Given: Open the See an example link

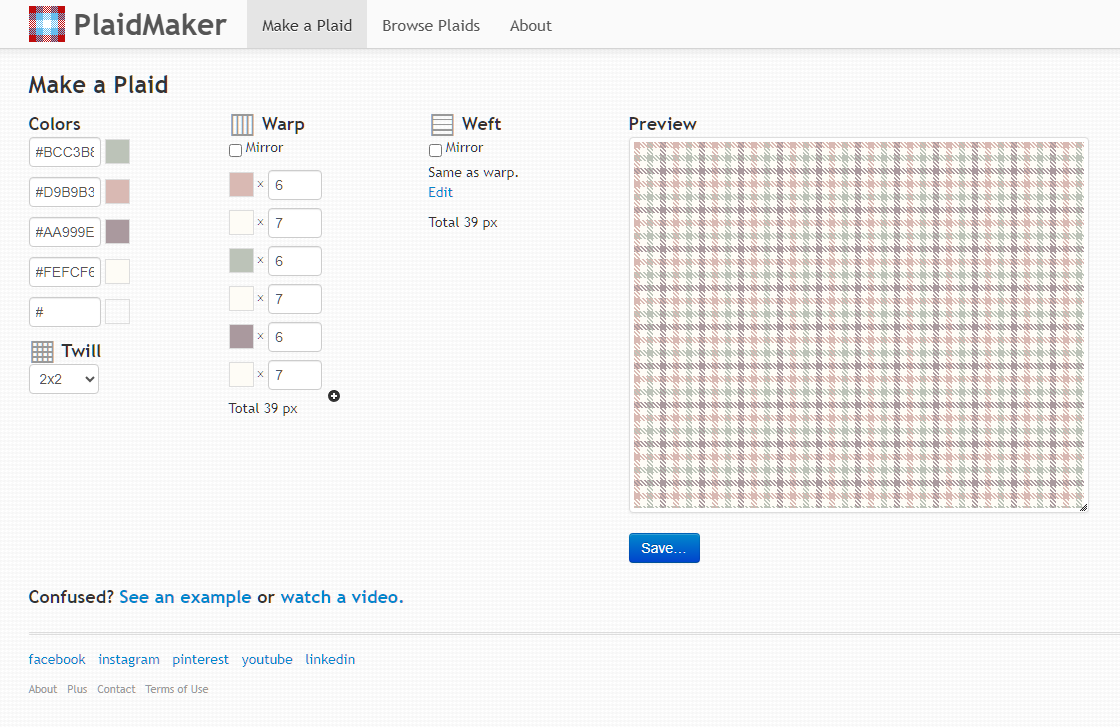Looking at the screenshot, I should (185, 597).
